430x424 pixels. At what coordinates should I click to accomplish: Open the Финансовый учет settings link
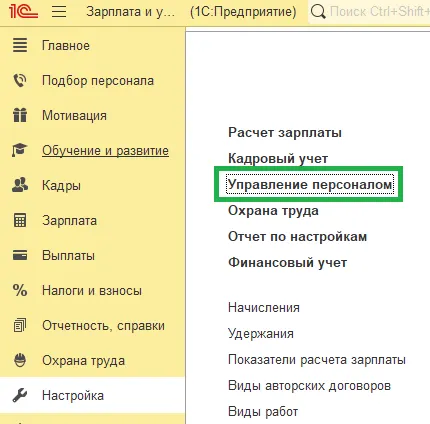(x=287, y=263)
